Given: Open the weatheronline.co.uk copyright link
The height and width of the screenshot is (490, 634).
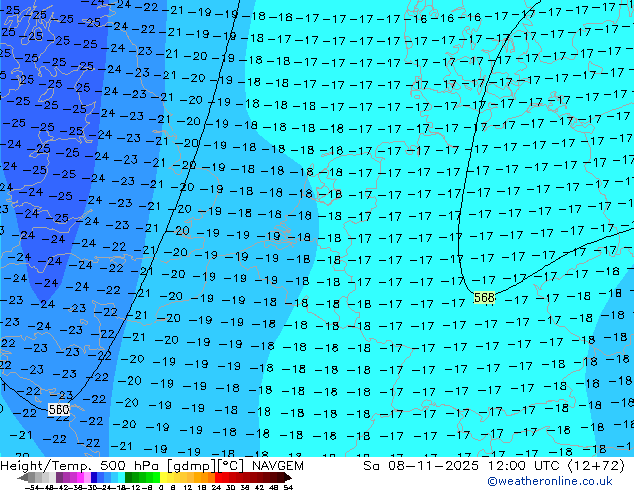Looking at the screenshot, I should coord(550,481).
